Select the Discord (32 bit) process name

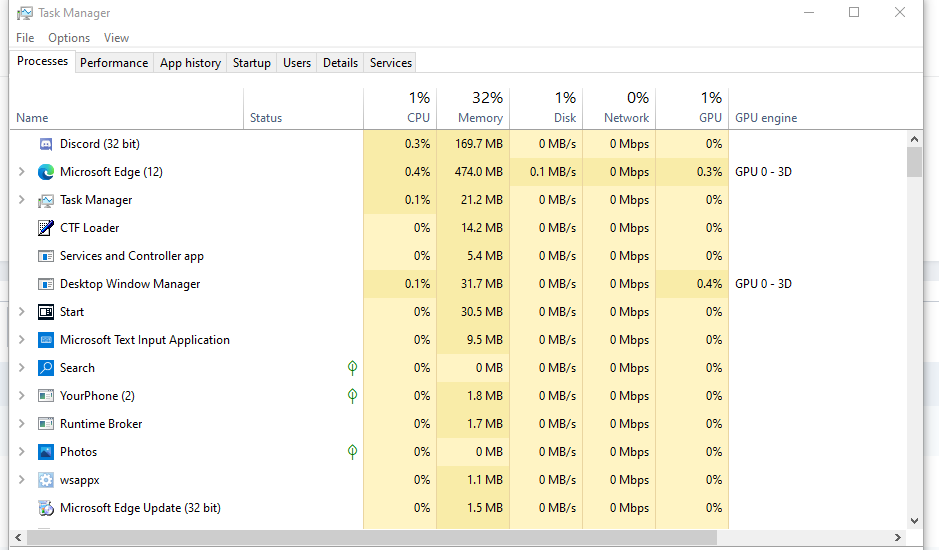point(99,144)
